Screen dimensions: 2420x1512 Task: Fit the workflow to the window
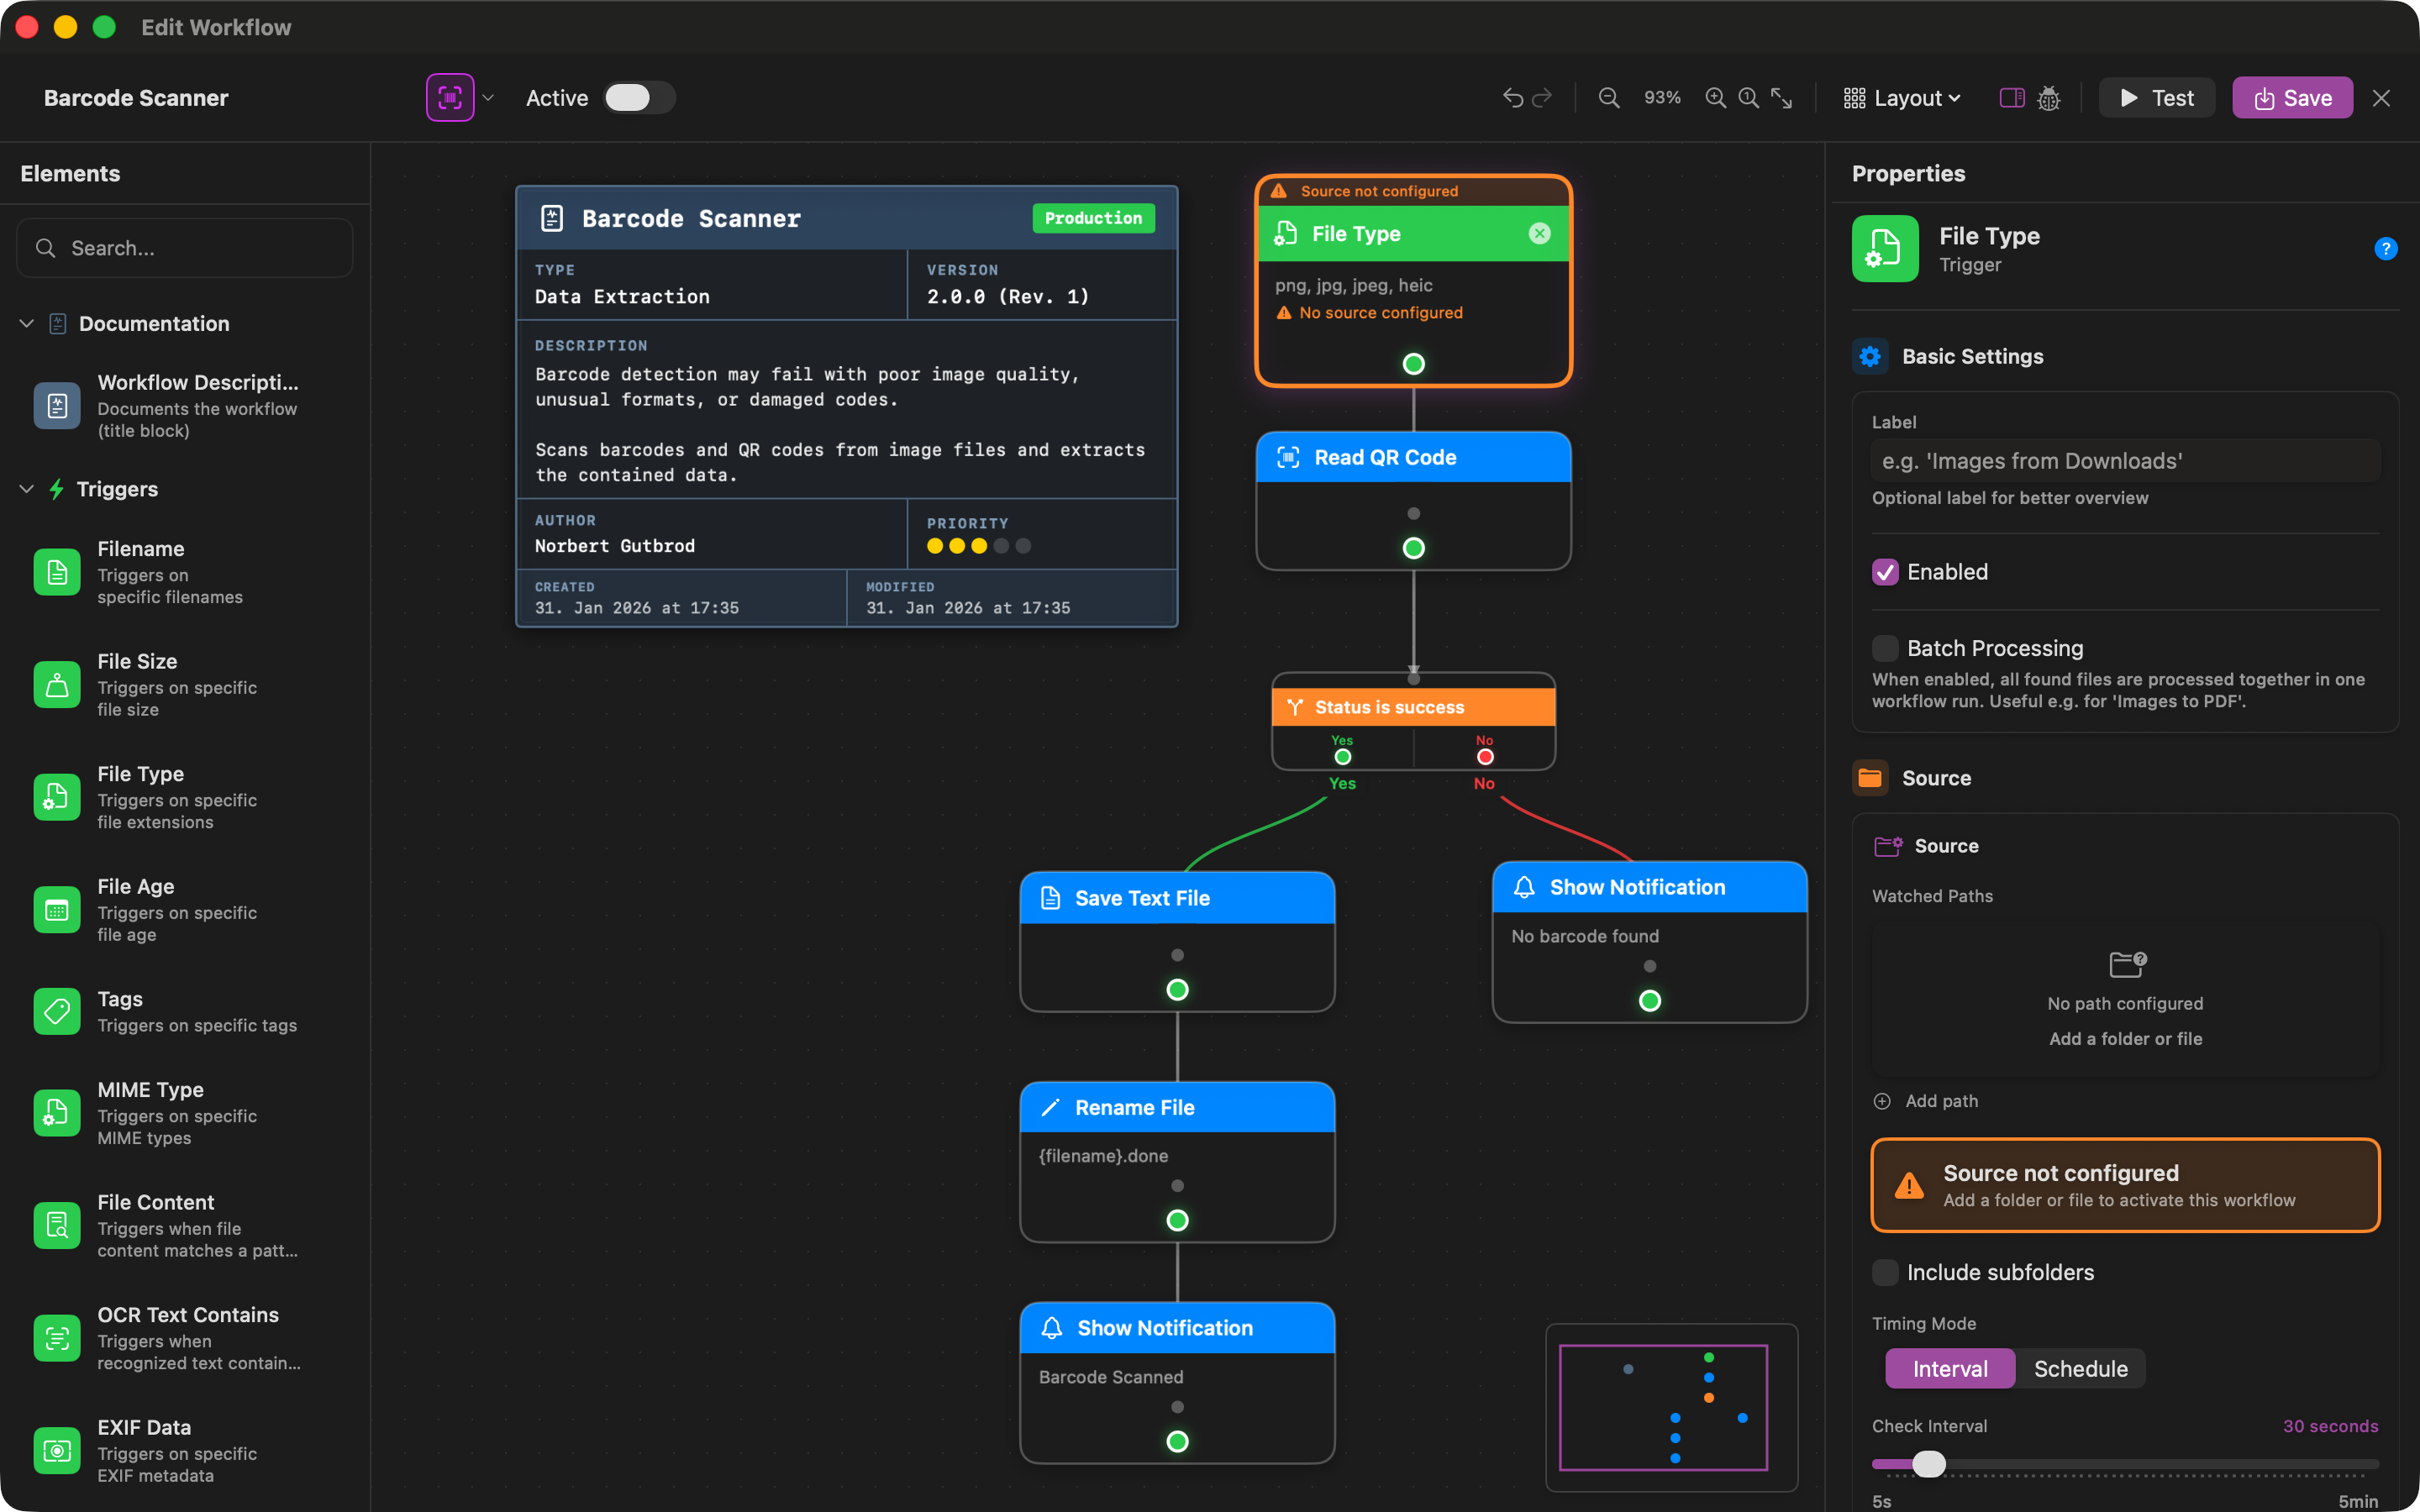coord(1781,98)
